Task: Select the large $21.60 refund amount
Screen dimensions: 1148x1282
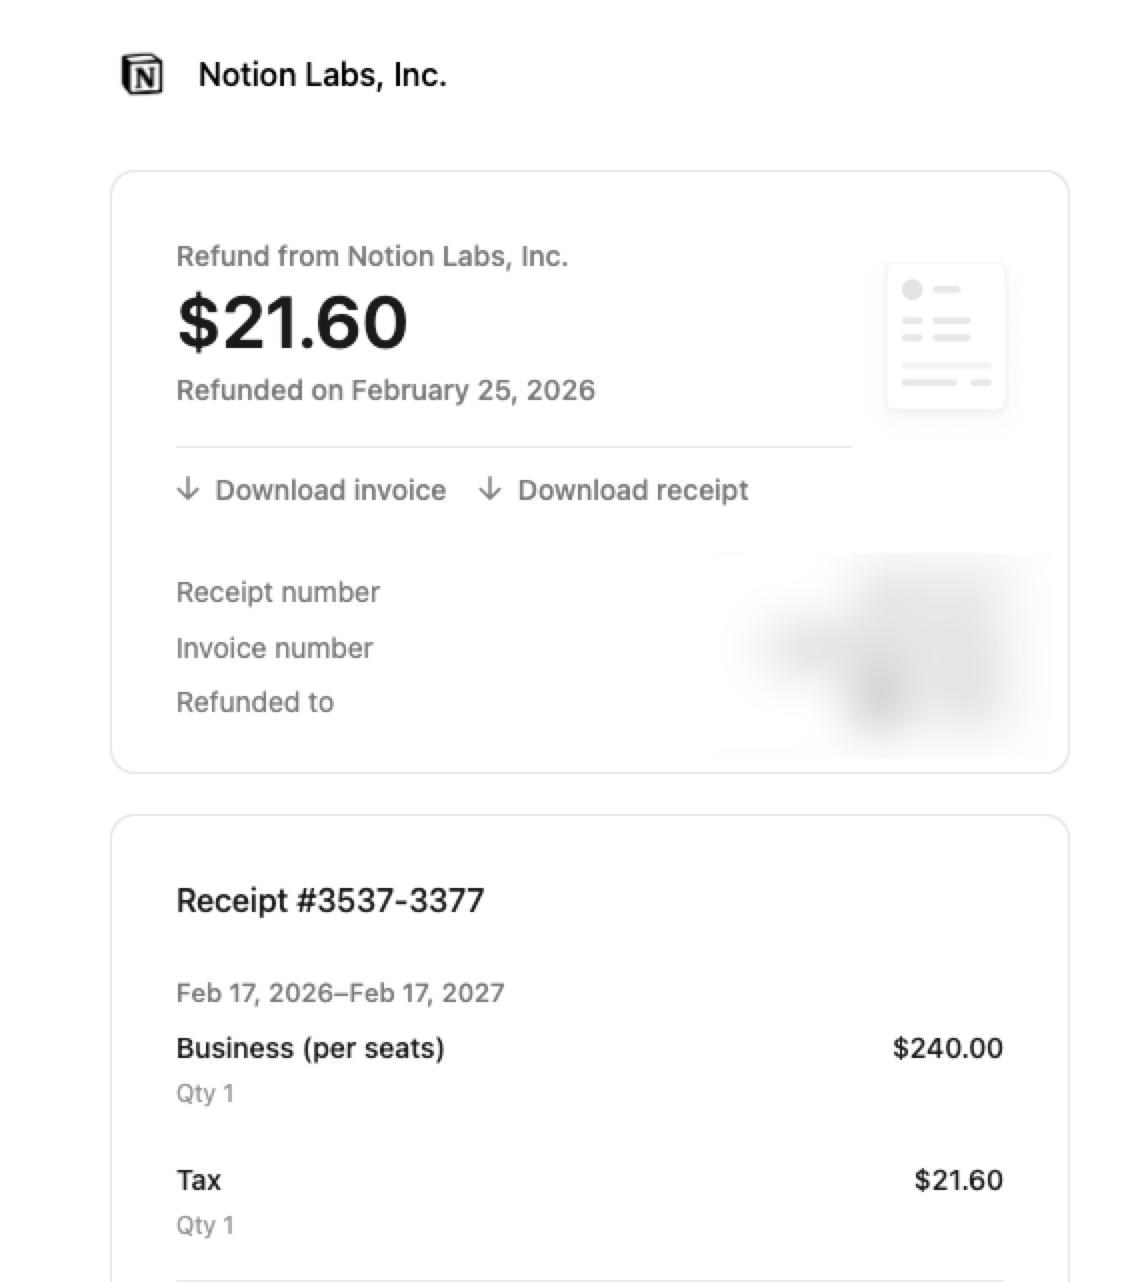Action: click(x=292, y=322)
